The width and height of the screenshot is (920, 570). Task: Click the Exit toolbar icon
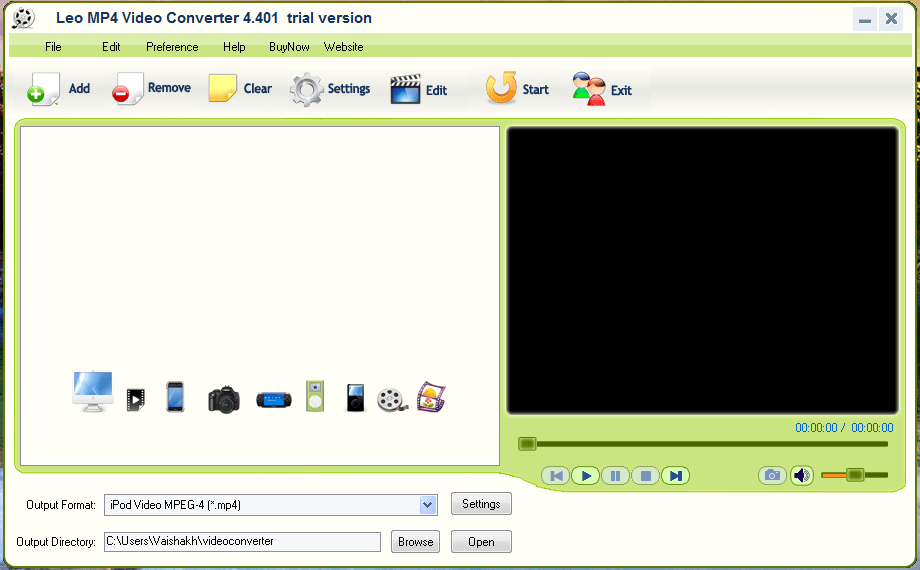[x=588, y=89]
